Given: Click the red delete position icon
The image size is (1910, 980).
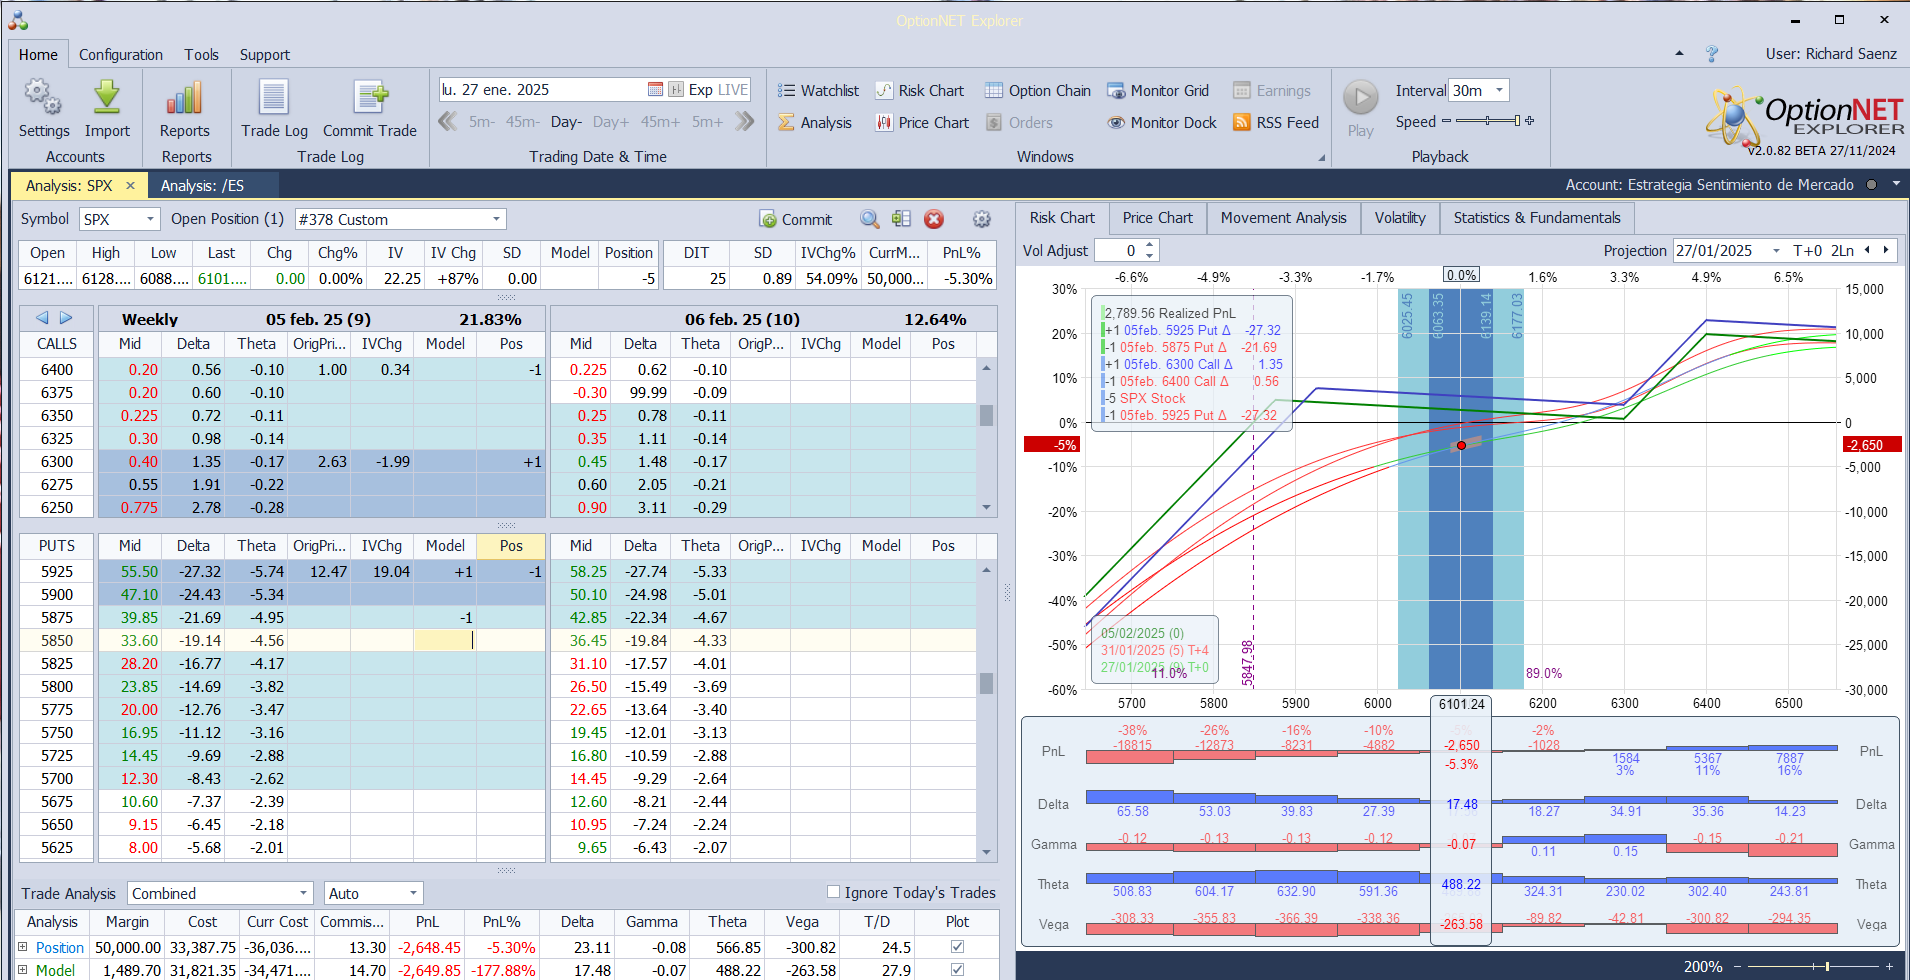Looking at the screenshot, I should pos(934,219).
